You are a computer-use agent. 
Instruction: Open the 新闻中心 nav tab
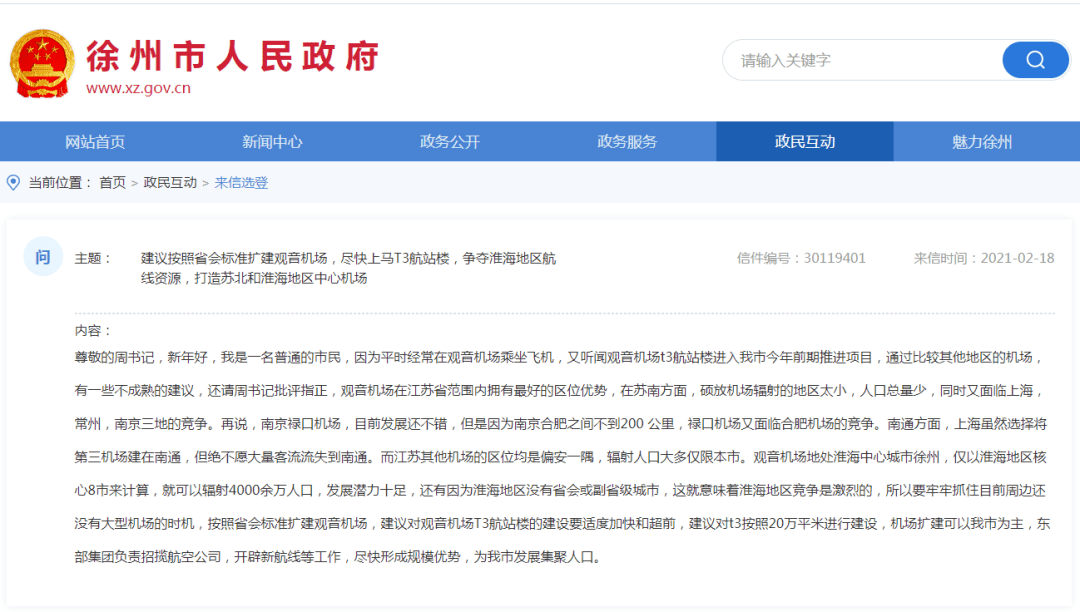(x=272, y=142)
